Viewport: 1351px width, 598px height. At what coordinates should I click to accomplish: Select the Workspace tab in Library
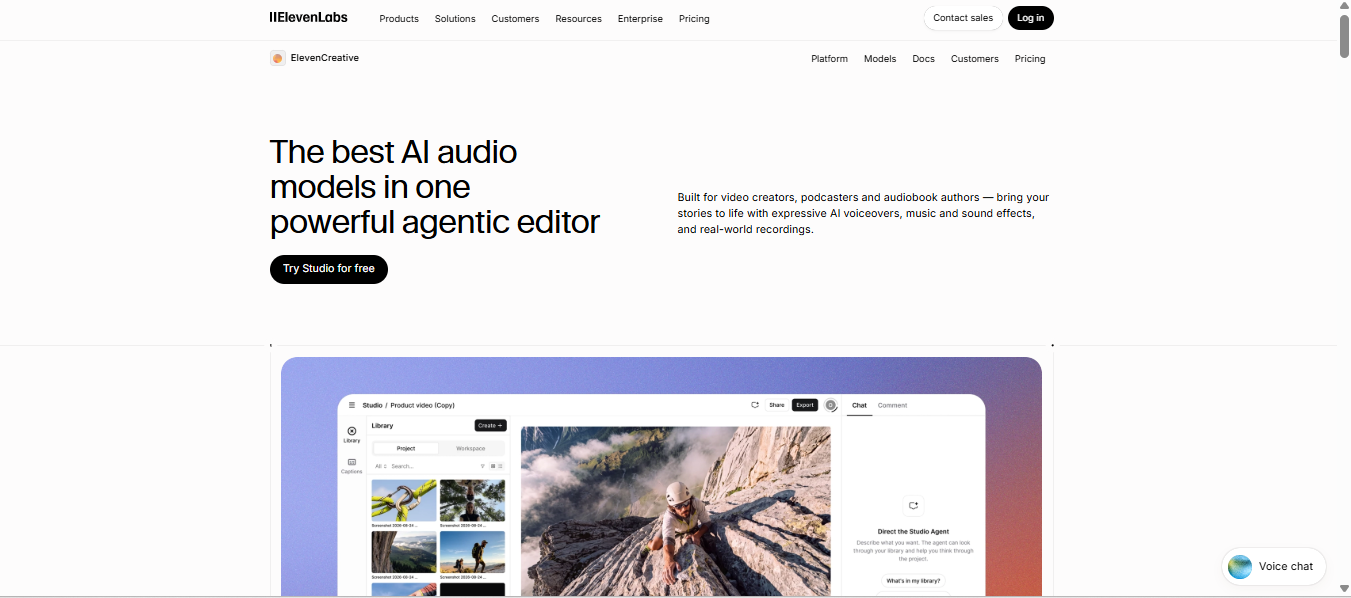(x=471, y=448)
